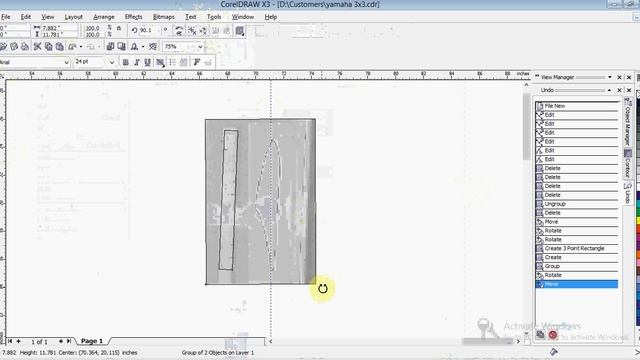Expand the Undo history dropdown arrow
This screenshot has width=640, height=360.
[x=80, y=47]
